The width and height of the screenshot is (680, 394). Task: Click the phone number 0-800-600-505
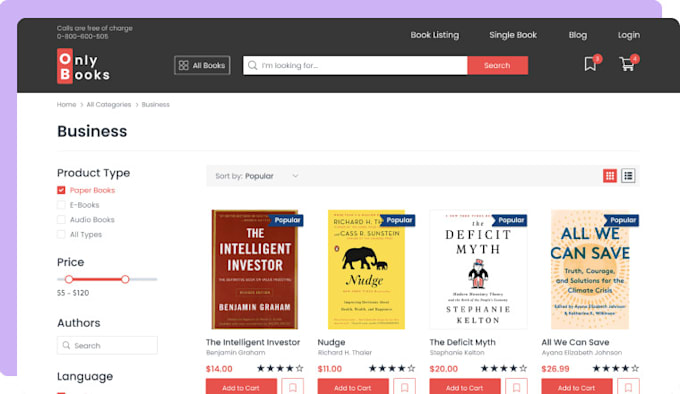coord(82,37)
